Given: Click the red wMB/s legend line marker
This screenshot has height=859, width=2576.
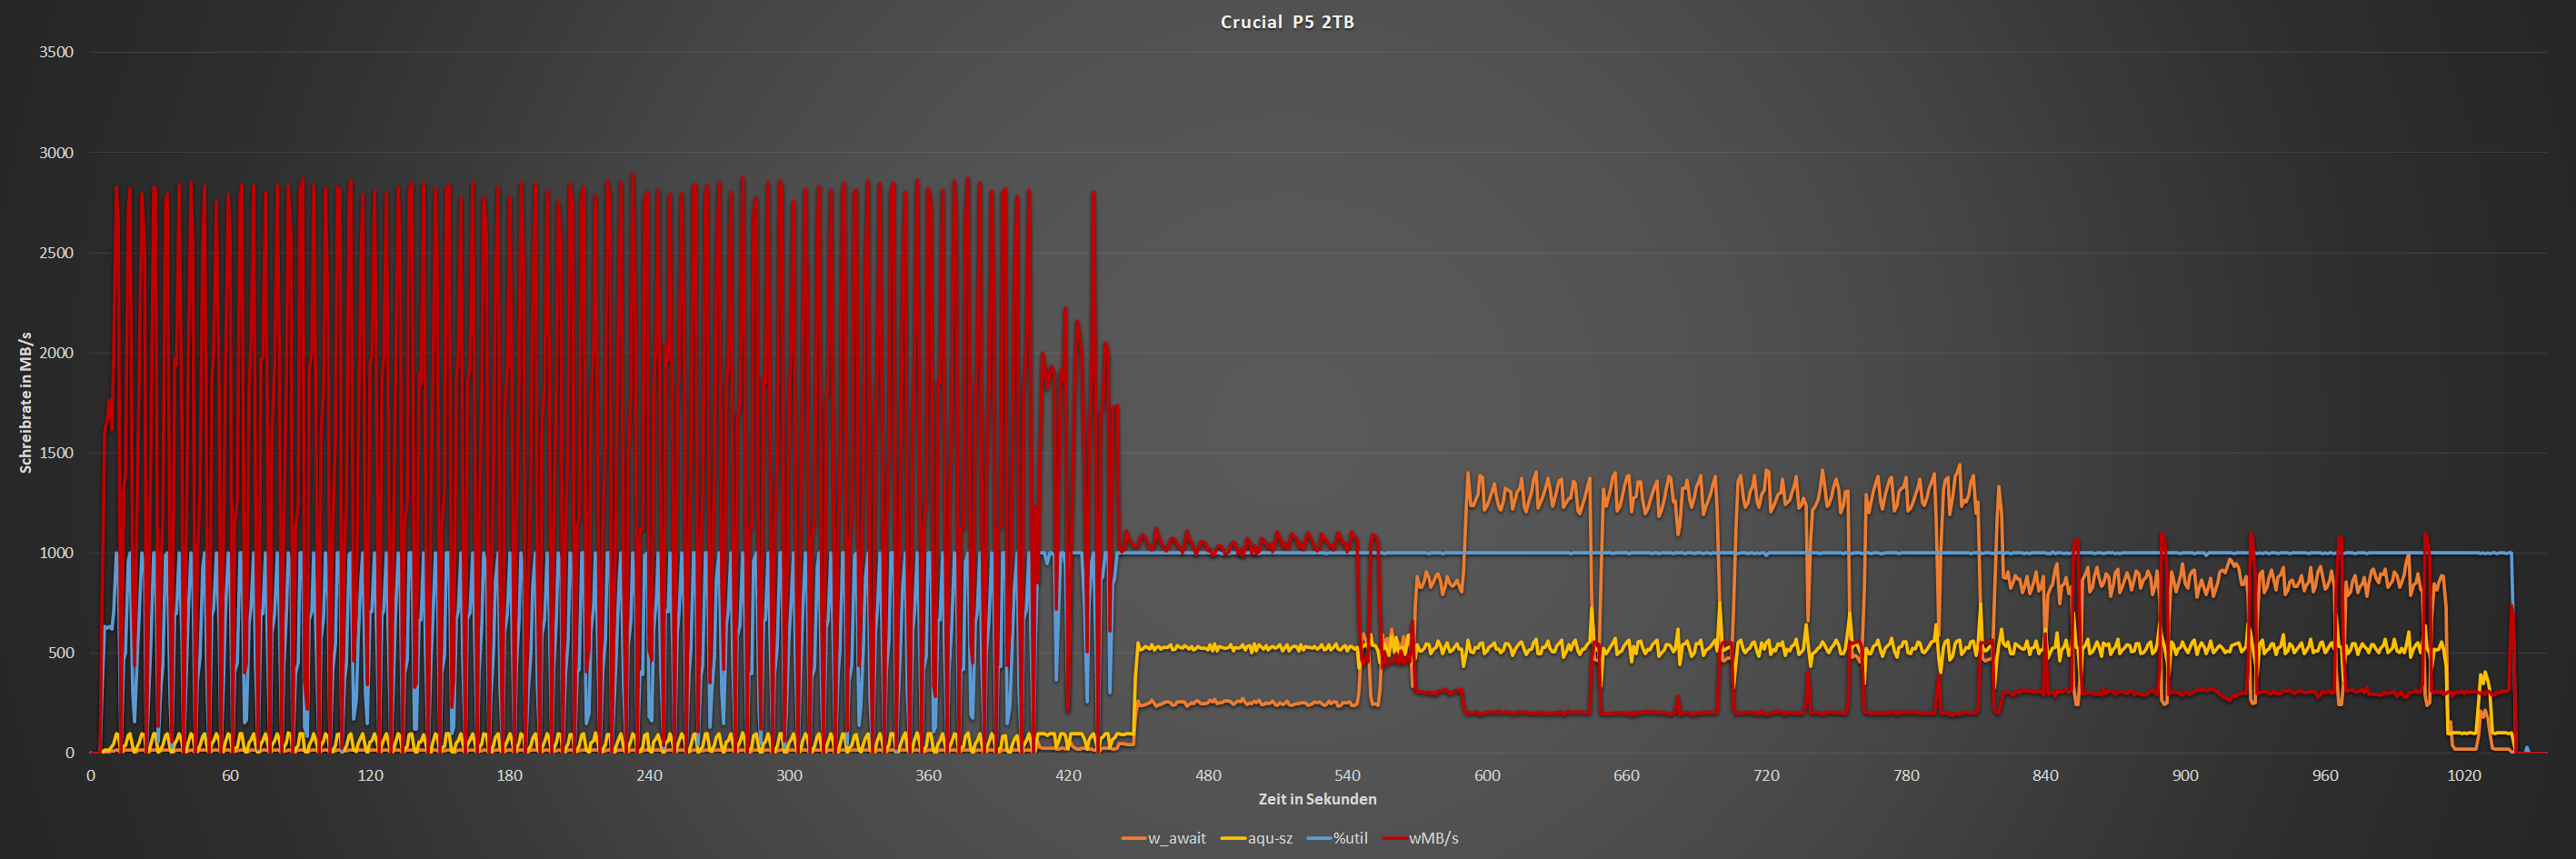Looking at the screenshot, I should (x=1394, y=838).
